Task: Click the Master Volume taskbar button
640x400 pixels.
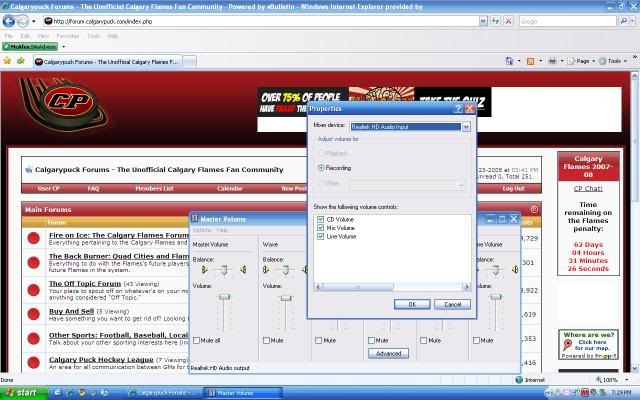Action: point(243,393)
